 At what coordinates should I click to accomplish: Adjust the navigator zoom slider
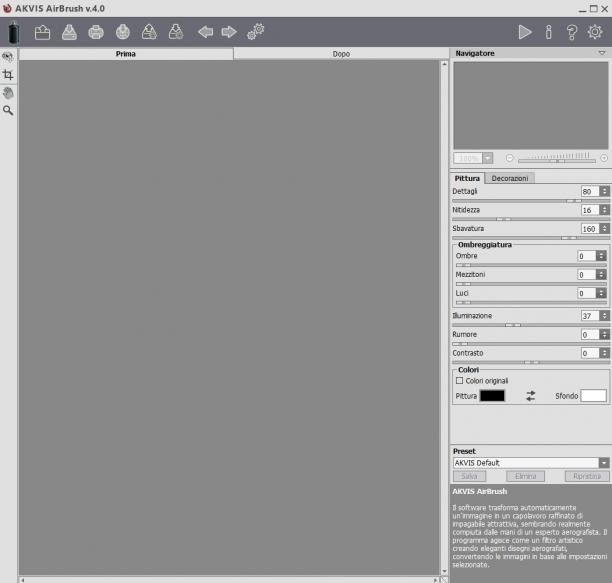[557, 160]
